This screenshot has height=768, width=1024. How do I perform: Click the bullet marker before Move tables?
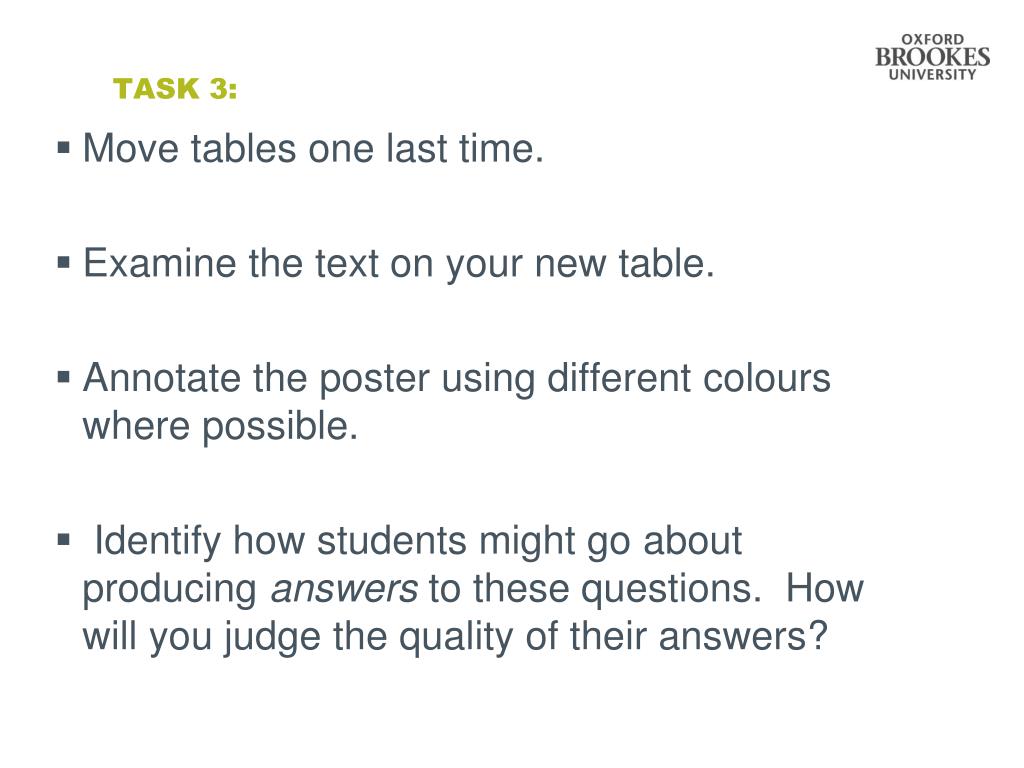coord(63,148)
